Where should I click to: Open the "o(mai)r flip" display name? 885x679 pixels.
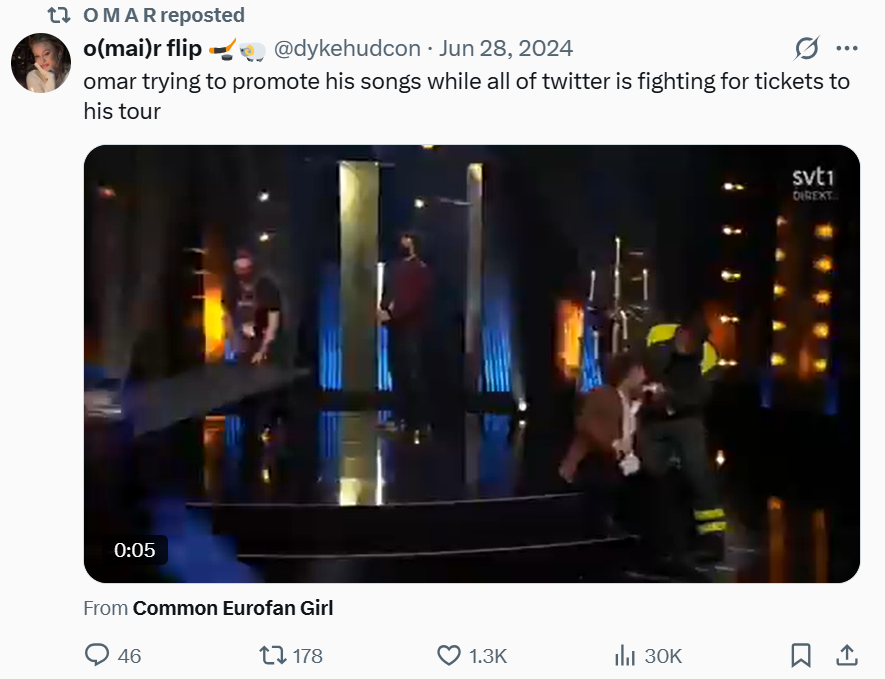pyautogui.click(x=143, y=48)
